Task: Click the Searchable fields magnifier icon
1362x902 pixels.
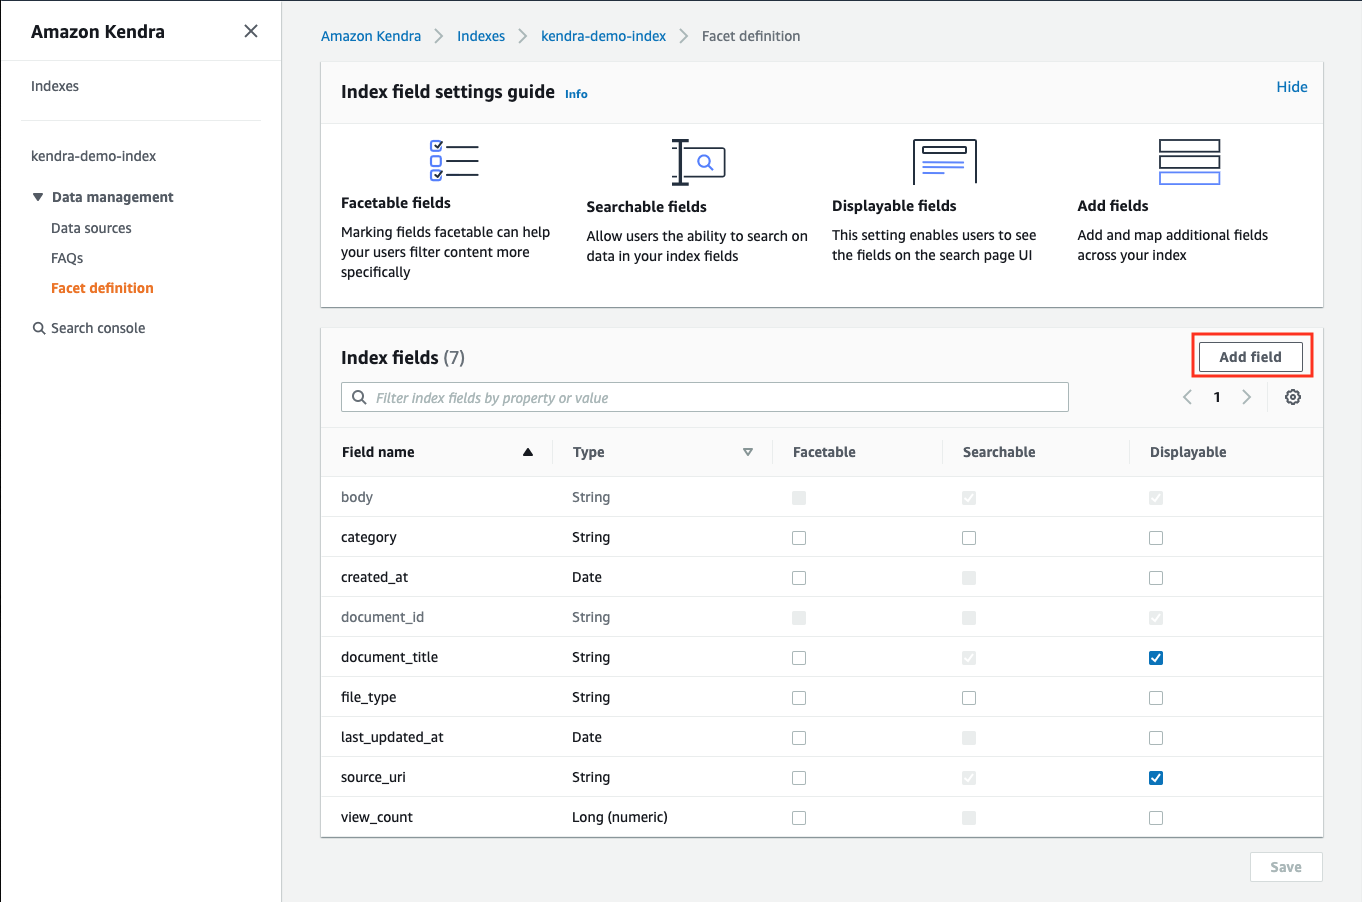Action: (x=698, y=162)
